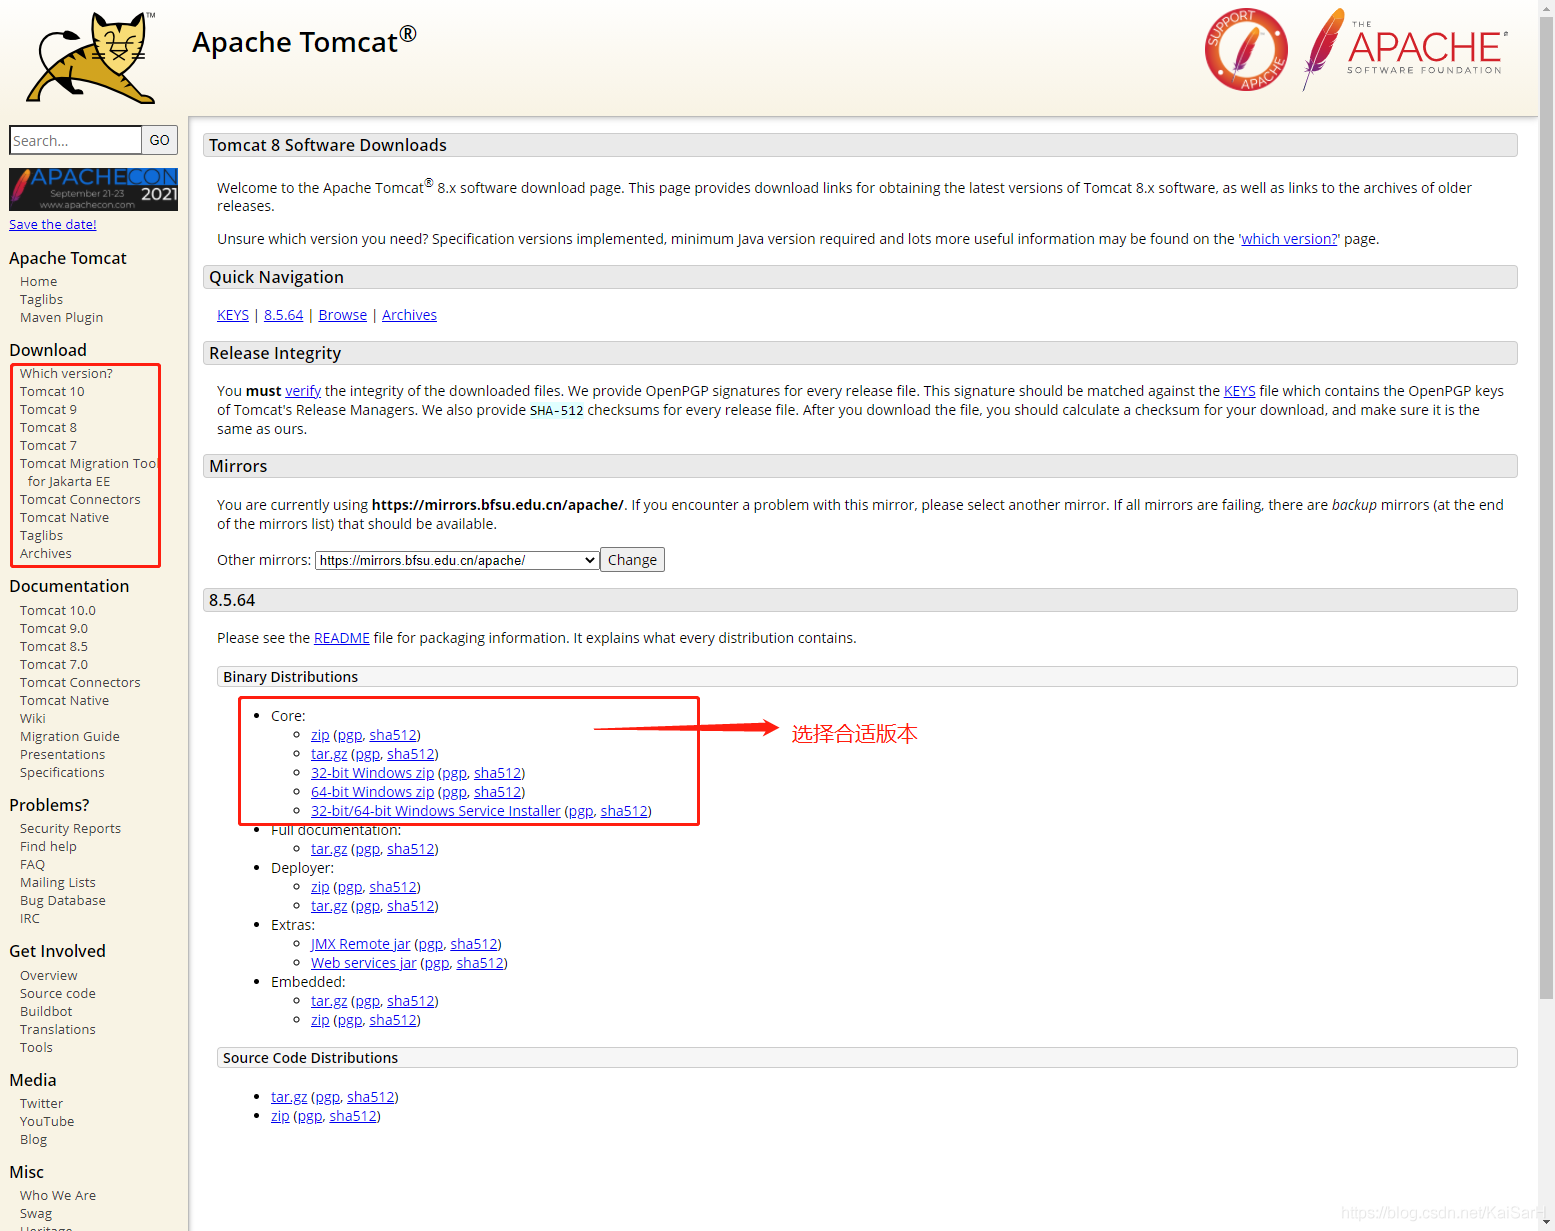Open Tomcat 8.5 documentation link
The image size is (1555, 1231).
click(54, 646)
